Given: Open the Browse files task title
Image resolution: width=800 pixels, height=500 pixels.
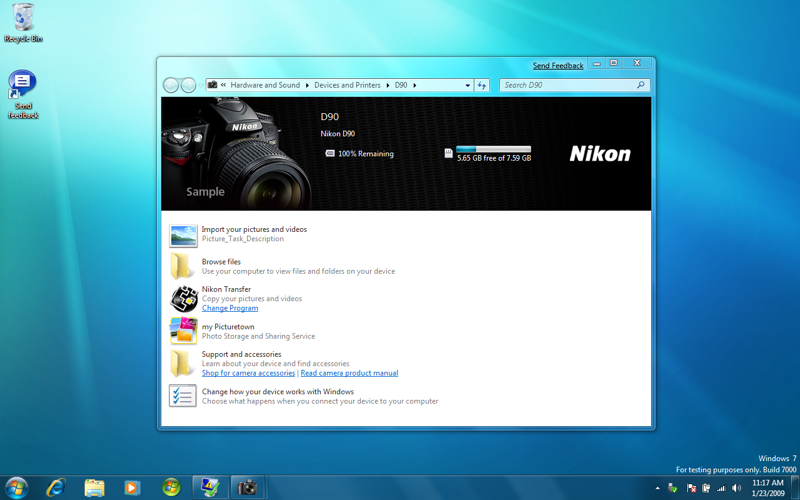Looking at the screenshot, I should [x=221, y=261].
